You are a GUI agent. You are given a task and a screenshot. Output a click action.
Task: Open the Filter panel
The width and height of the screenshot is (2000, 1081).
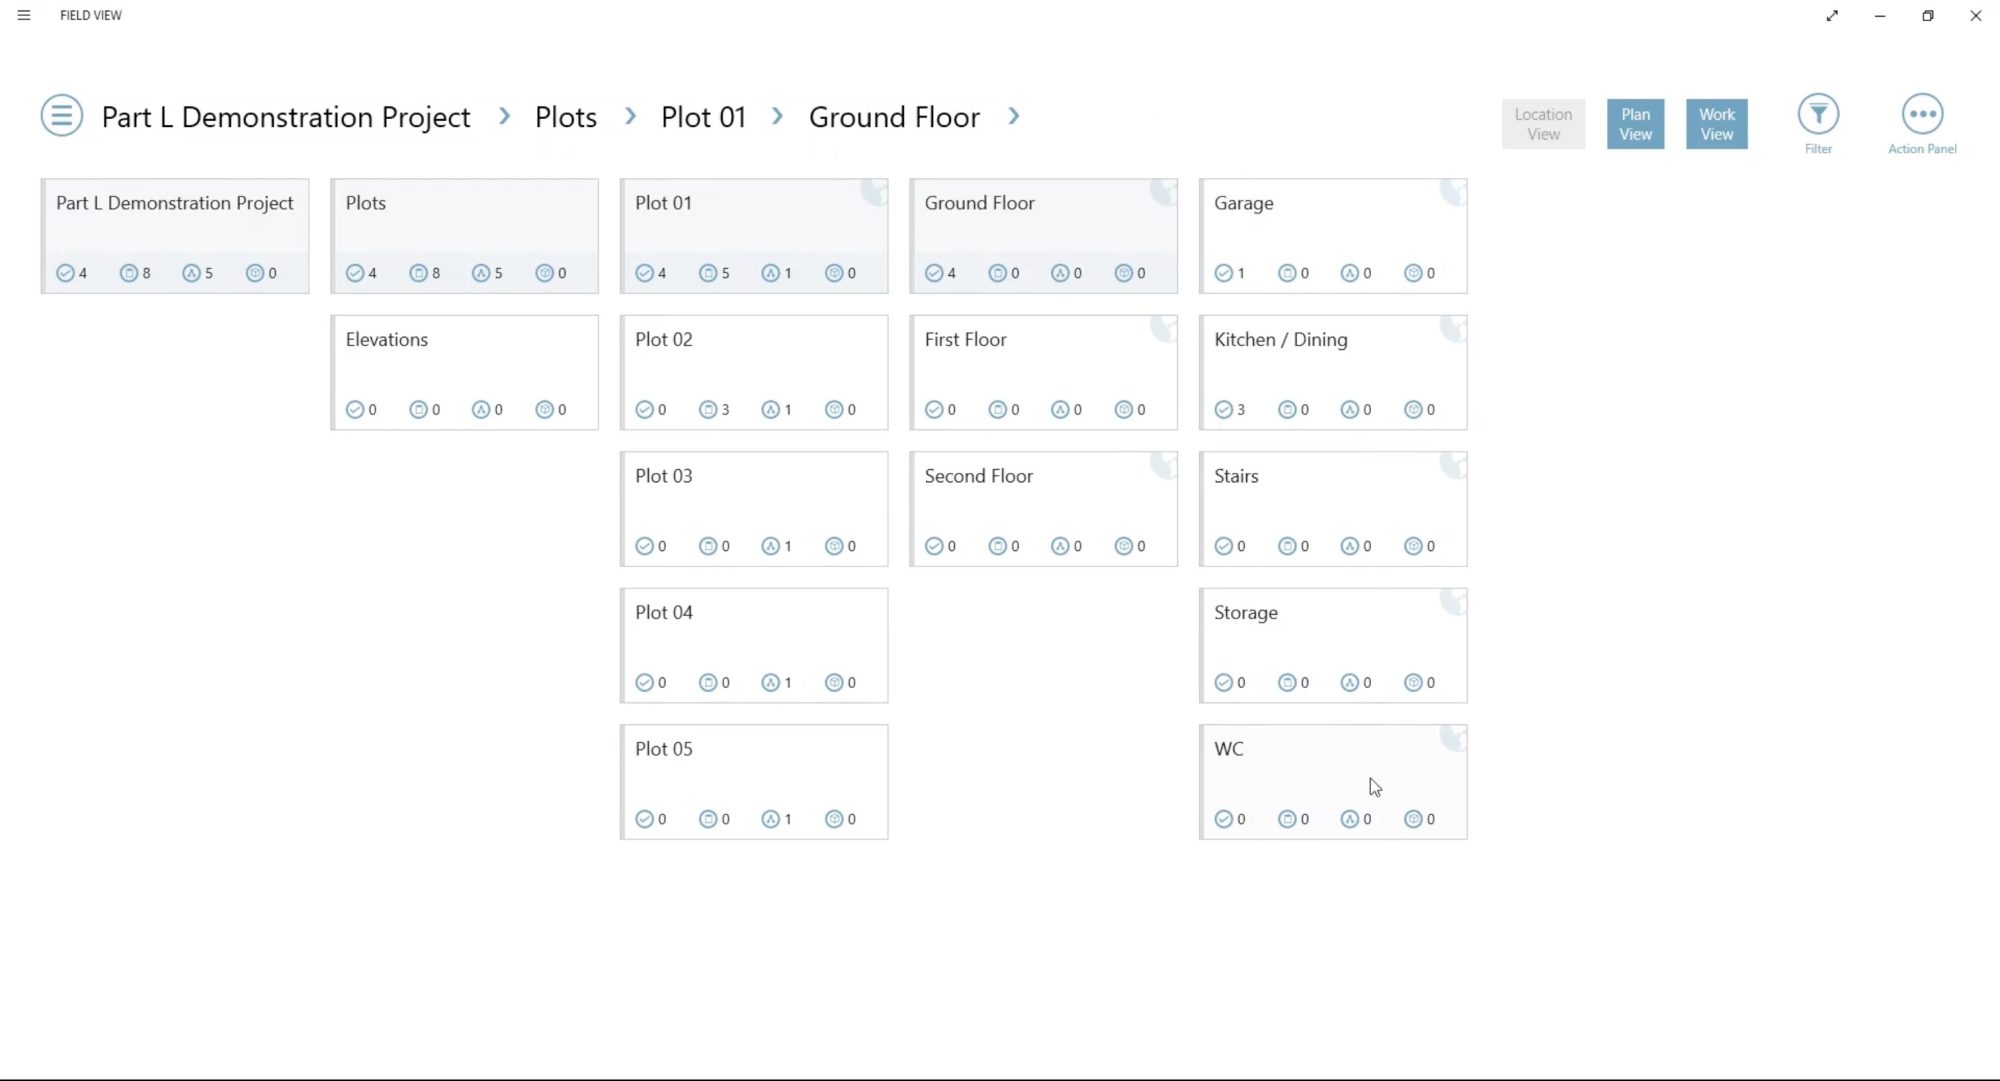click(x=1818, y=115)
